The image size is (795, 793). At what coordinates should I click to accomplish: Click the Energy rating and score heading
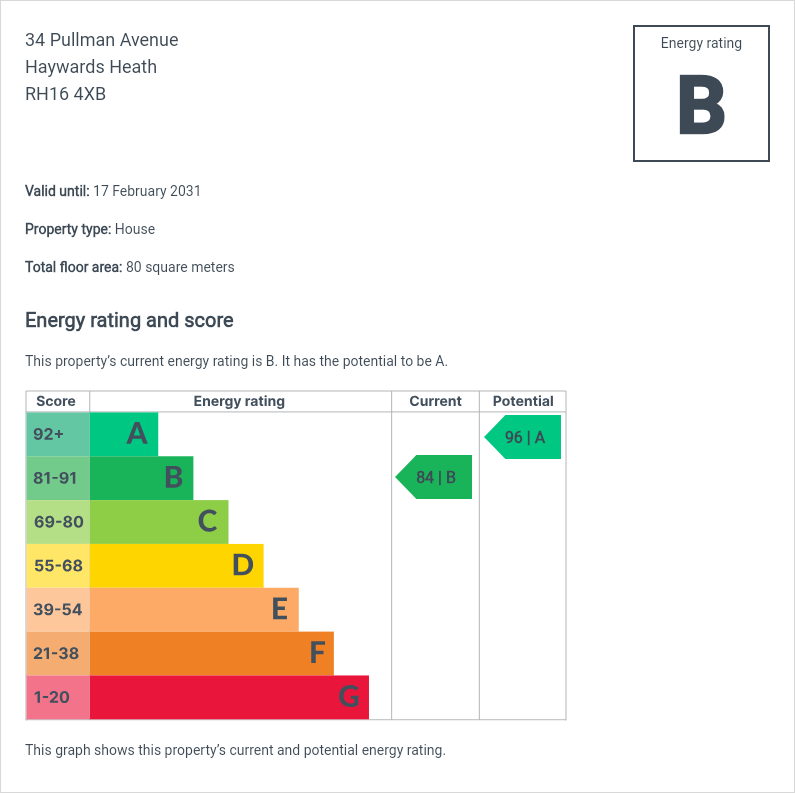tap(129, 320)
